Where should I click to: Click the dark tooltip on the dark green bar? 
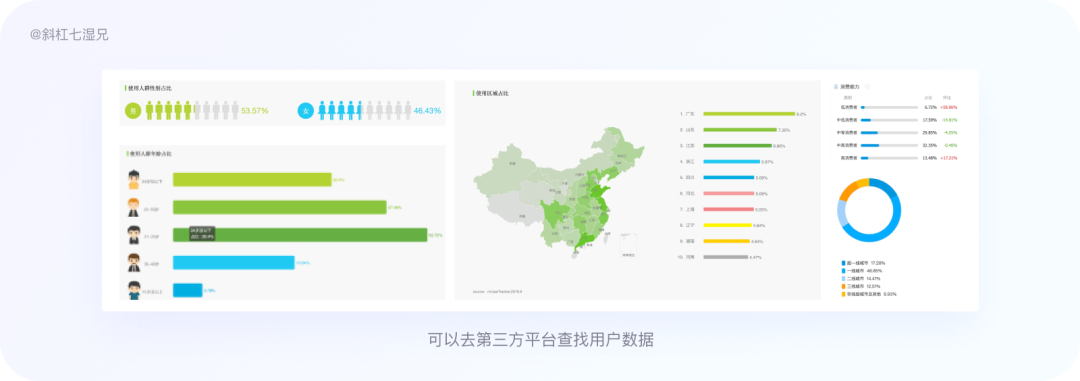(202, 234)
